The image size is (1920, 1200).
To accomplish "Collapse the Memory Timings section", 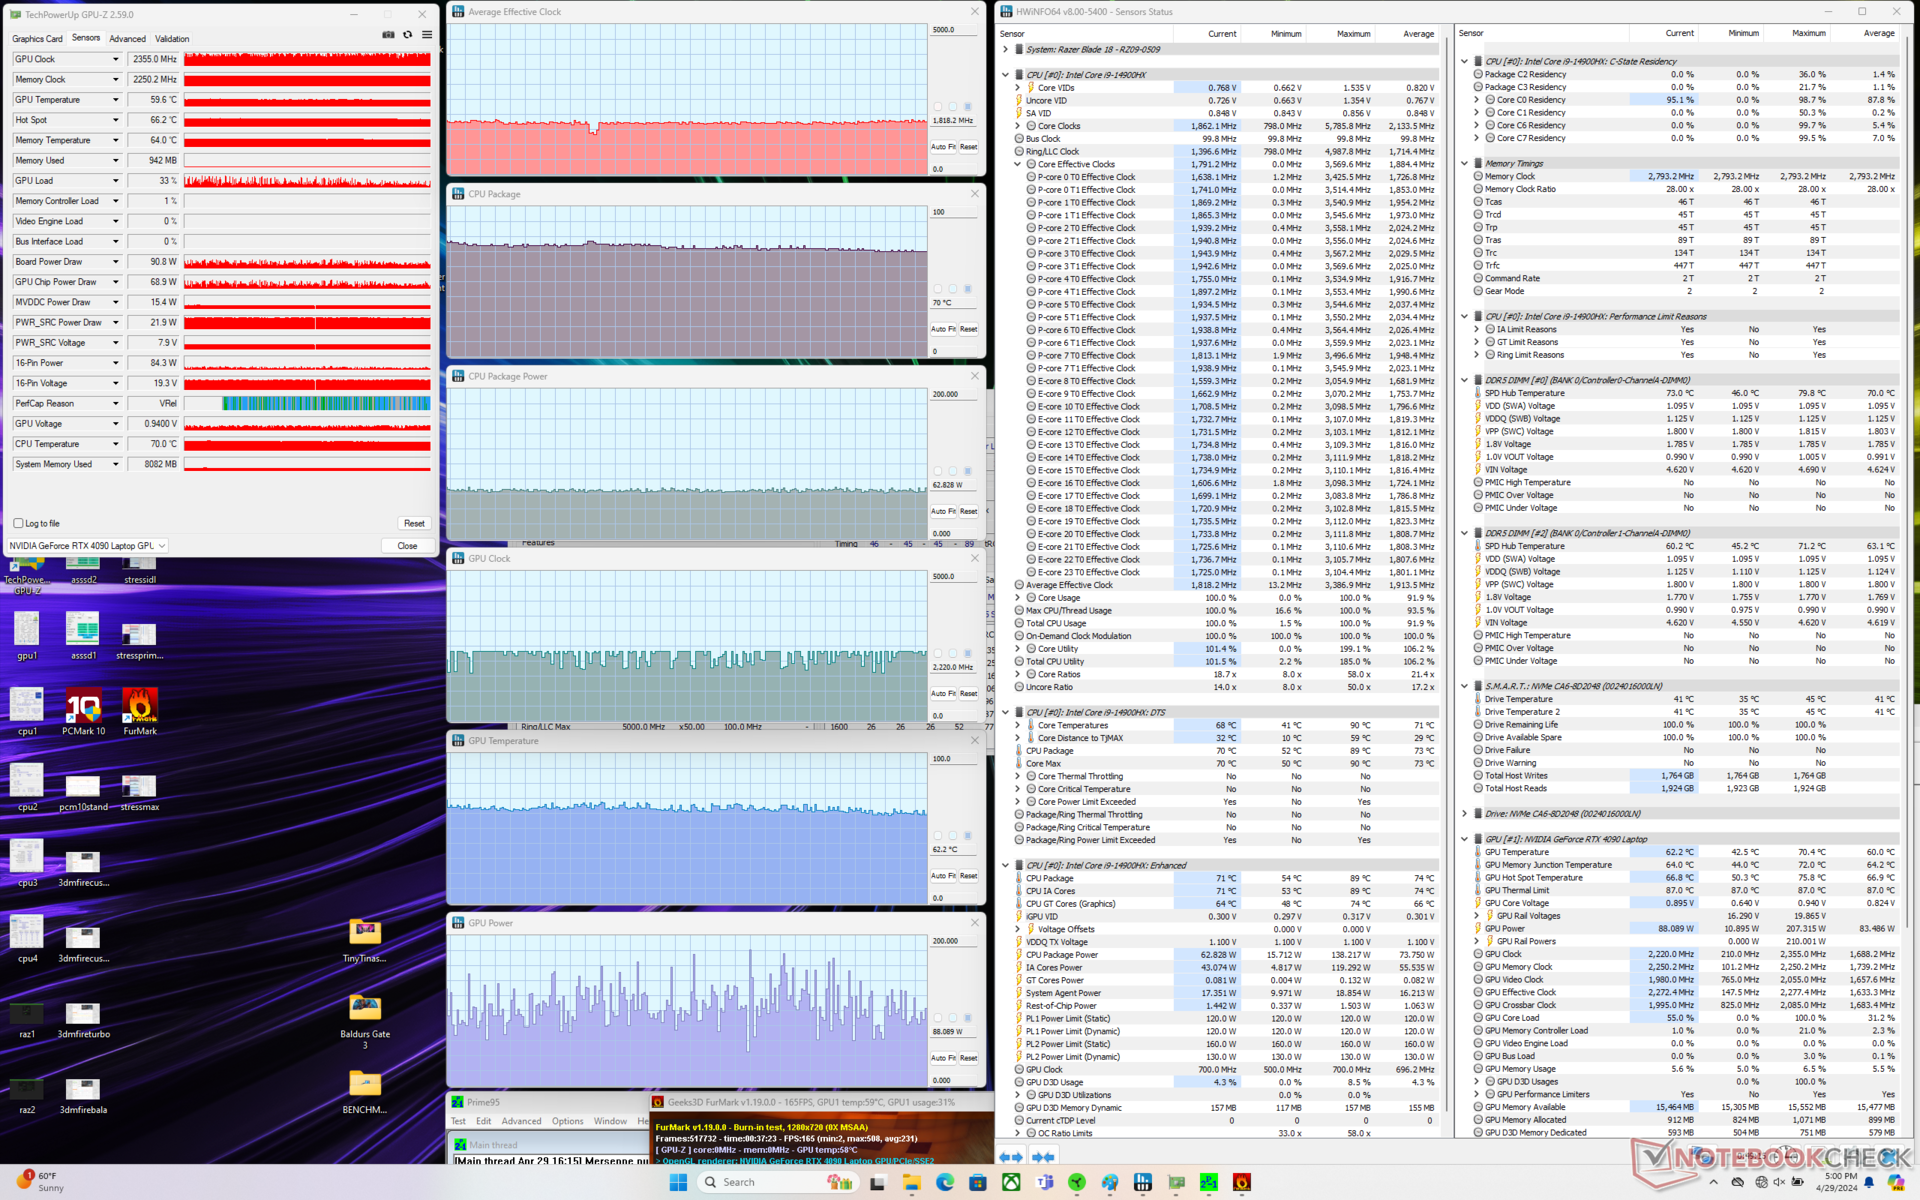I will point(1465,163).
